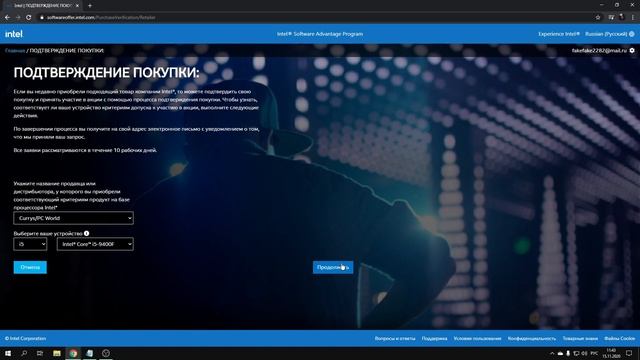640x360 pixels.
Task: Click the network icon in system tray
Action: click(576, 353)
